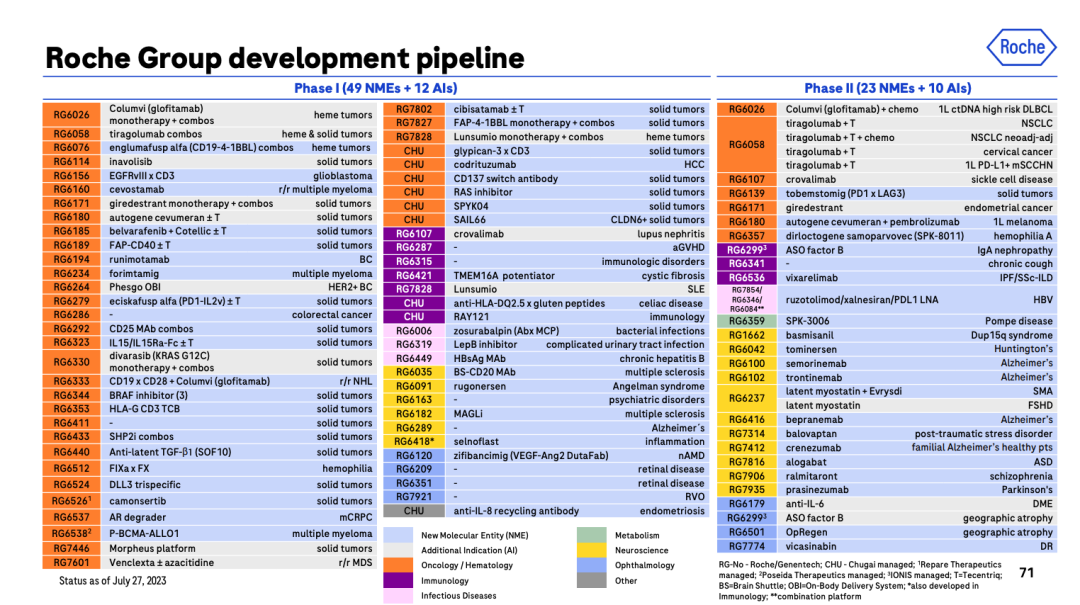The height and width of the screenshot is (605, 1080).
Task: Click the blue Ophthalmology legend swatch
Action: point(591,565)
